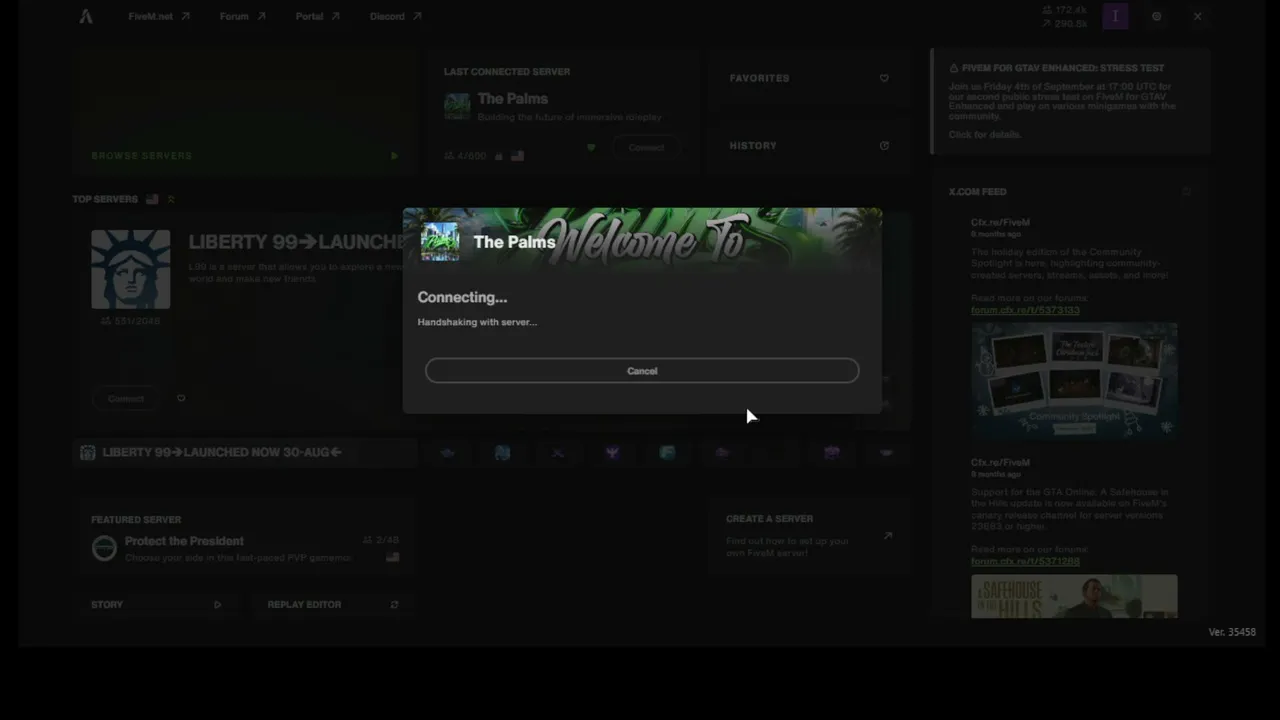Image resolution: width=1280 pixels, height=720 pixels.
Task: Click the FiveM logo in the top bar
Action: coord(86,16)
